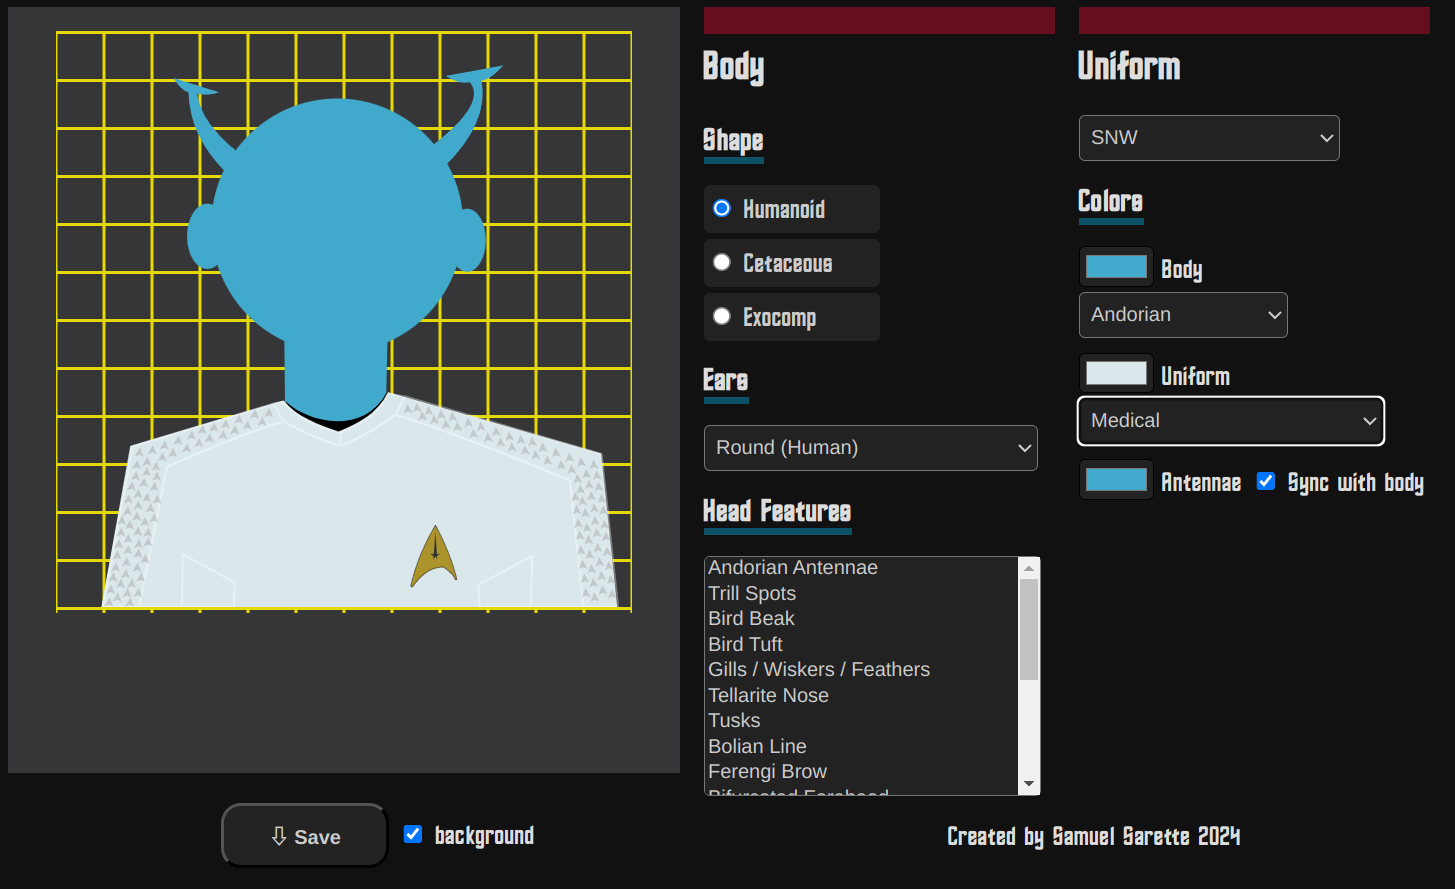1455x889 pixels.
Task: Select Gills / Wiskers / Feathers option
Action: coord(861,670)
